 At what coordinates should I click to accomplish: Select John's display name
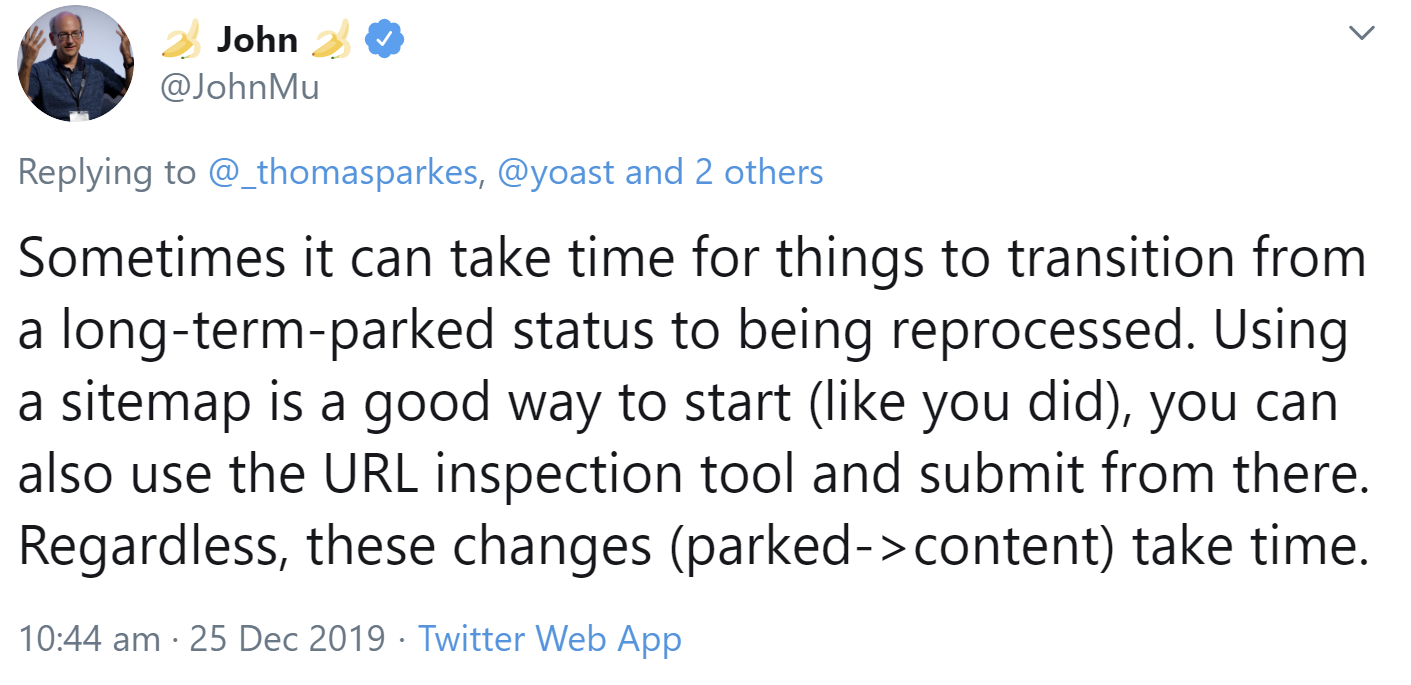click(x=259, y=36)
